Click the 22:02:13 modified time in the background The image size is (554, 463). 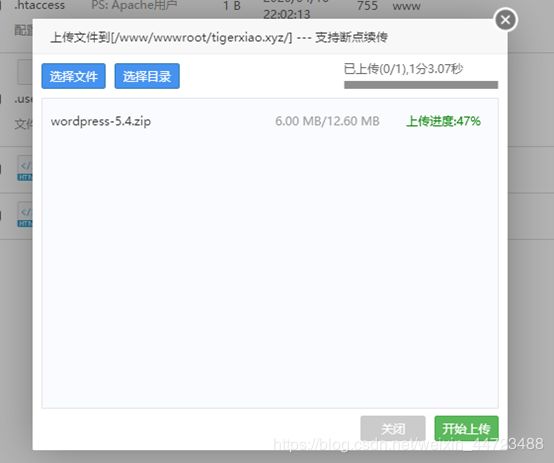tap(287, 14)
